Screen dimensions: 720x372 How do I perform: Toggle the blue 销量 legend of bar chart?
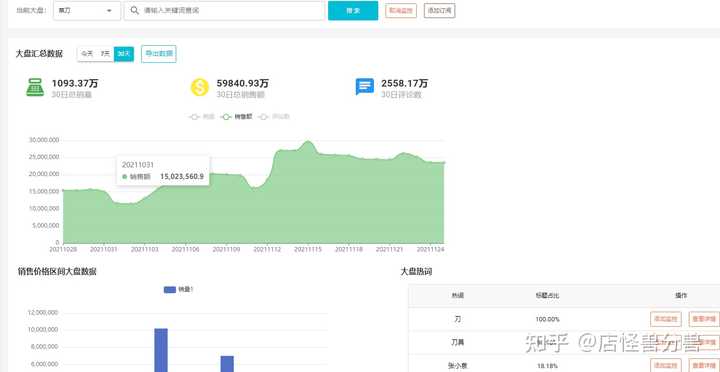click(x=179, y=289)
